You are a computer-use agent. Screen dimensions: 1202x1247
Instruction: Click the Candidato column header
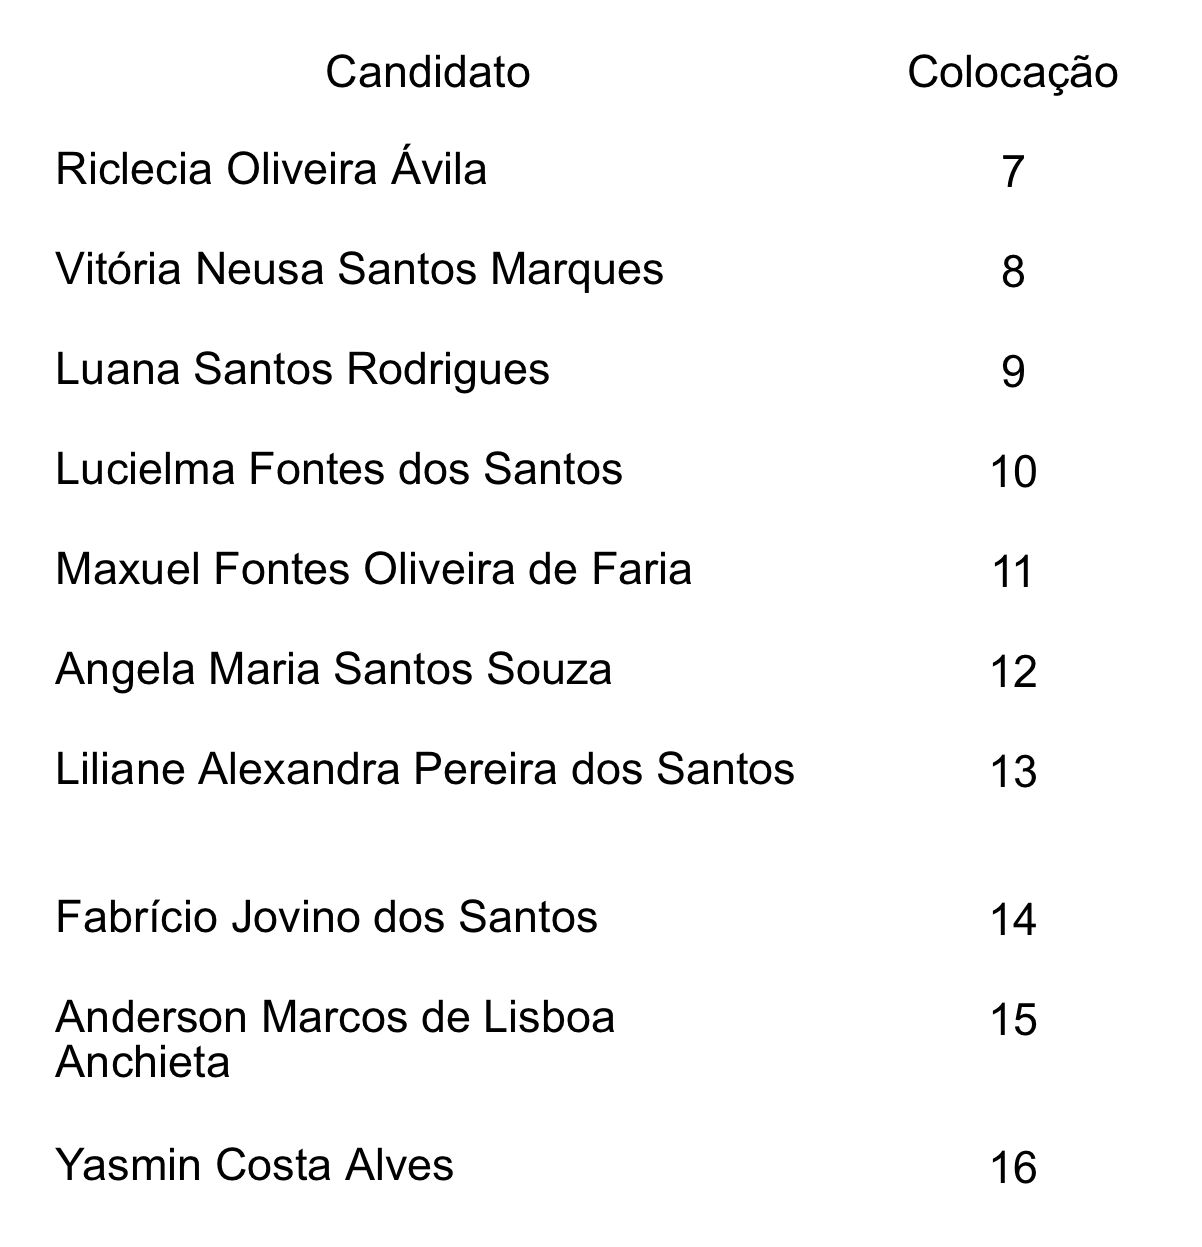pos(428,71)
